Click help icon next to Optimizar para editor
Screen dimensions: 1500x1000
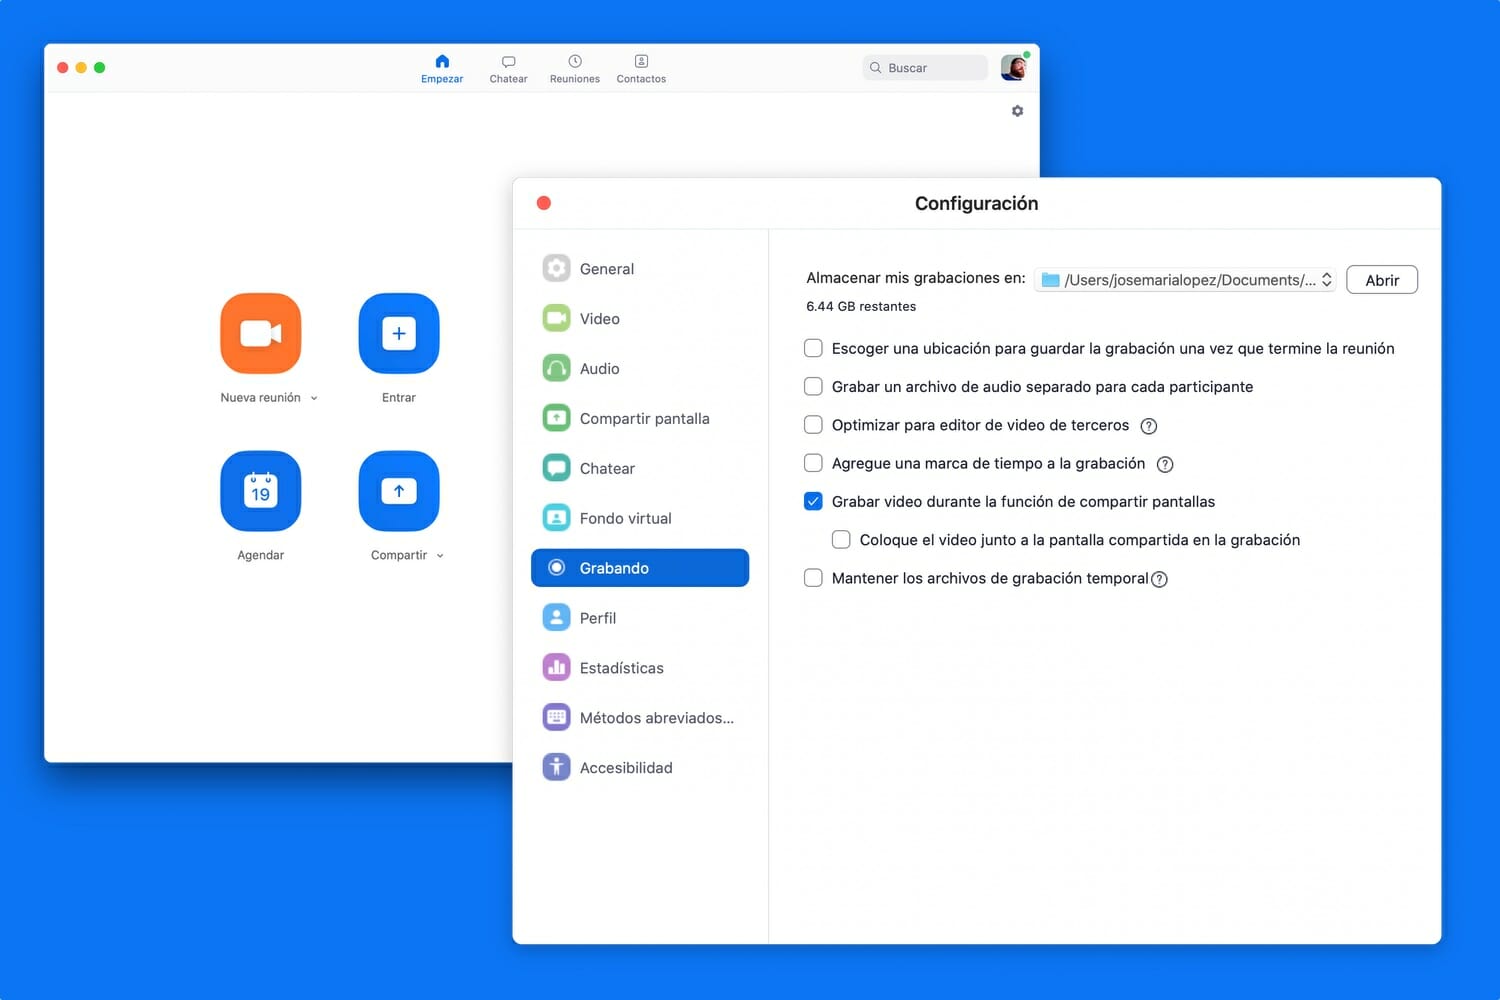coord(1149,426)
